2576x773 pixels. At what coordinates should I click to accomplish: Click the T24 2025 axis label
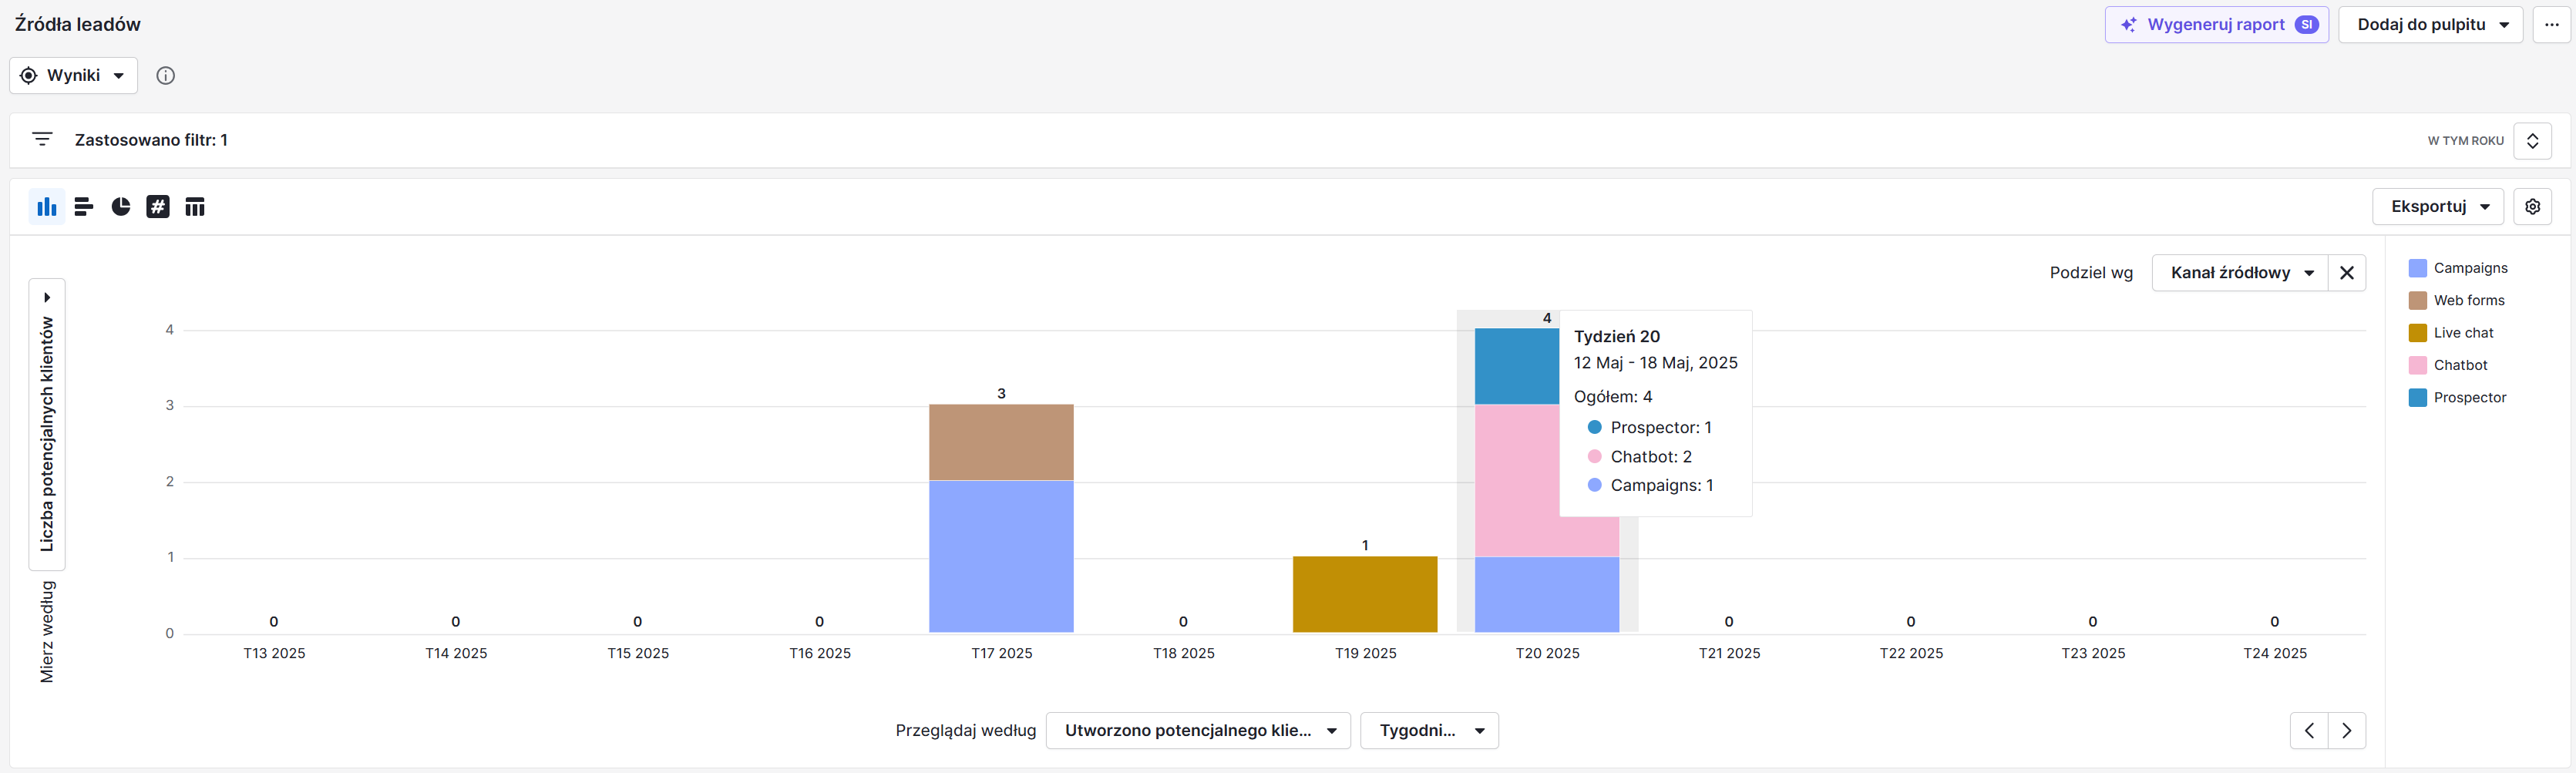click(x=2275, y=654)
